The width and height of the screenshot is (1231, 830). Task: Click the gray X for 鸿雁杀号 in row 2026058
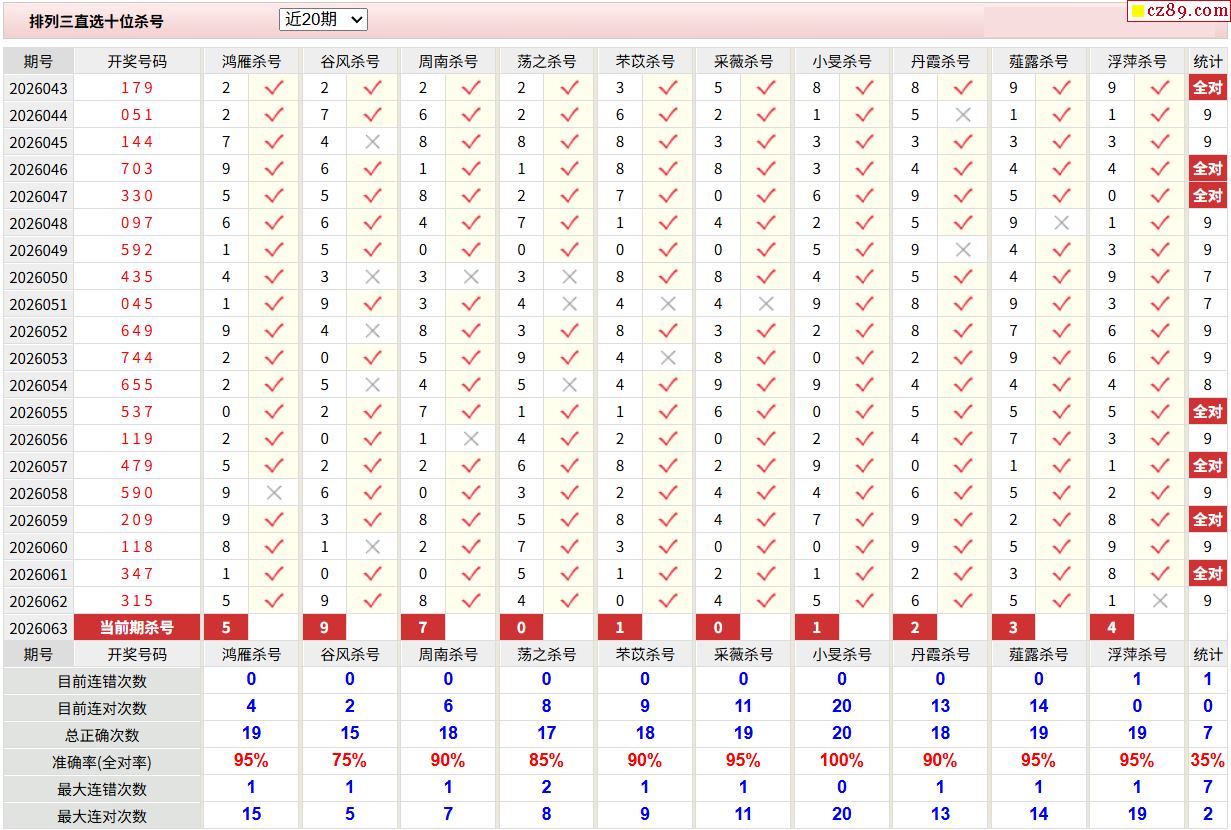click(274, 493)
